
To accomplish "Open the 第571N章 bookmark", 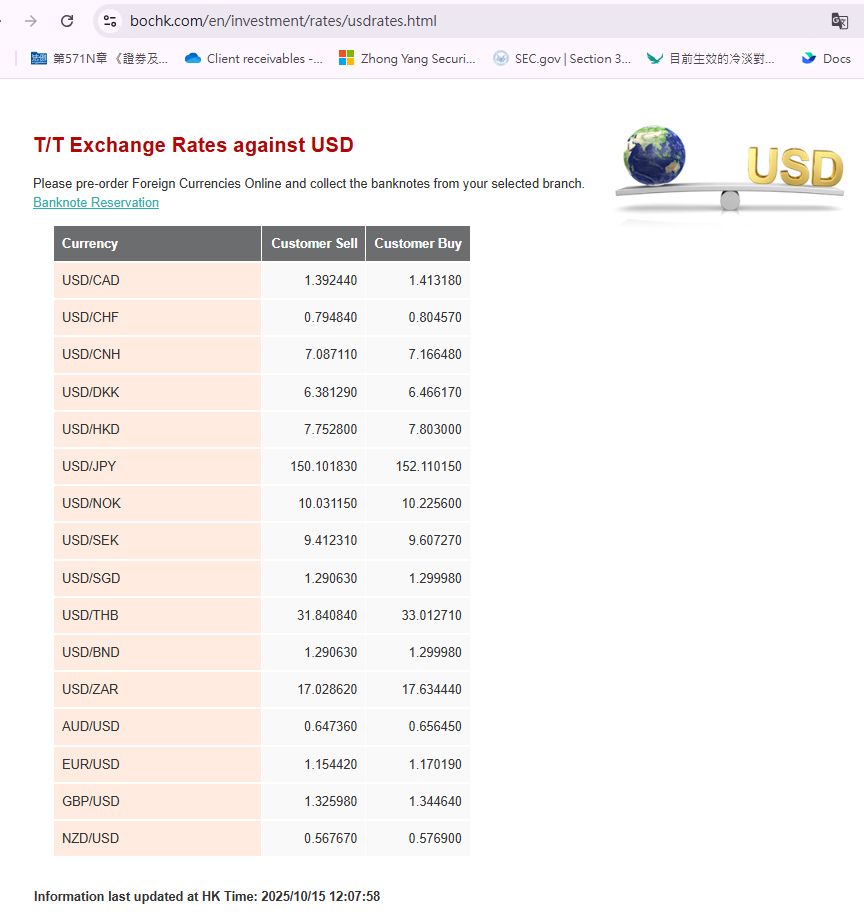I will click(100, 59).
